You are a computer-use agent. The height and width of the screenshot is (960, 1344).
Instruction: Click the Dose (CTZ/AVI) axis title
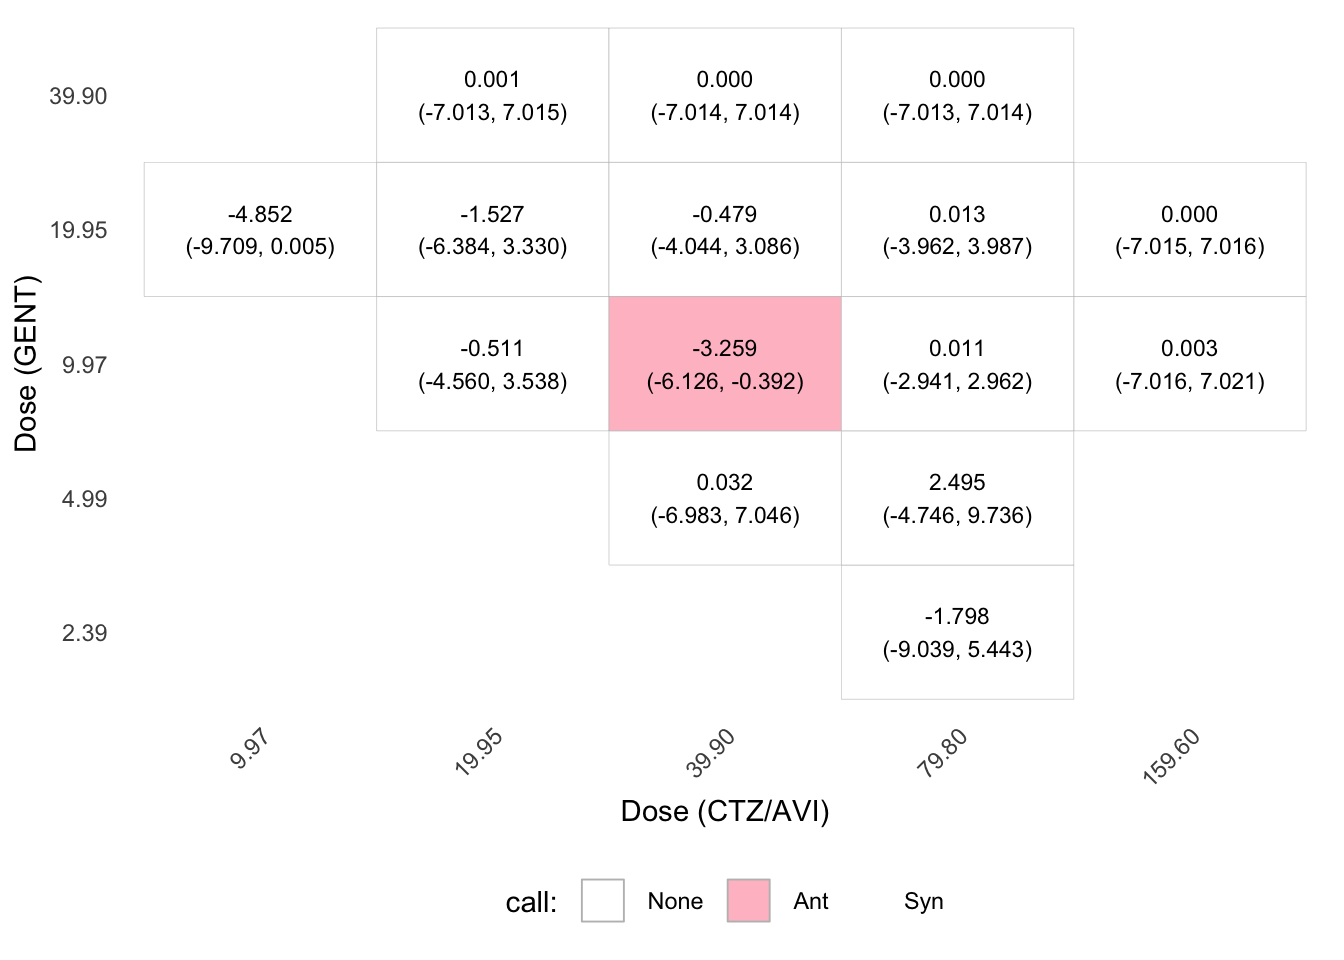click(725, 811)
